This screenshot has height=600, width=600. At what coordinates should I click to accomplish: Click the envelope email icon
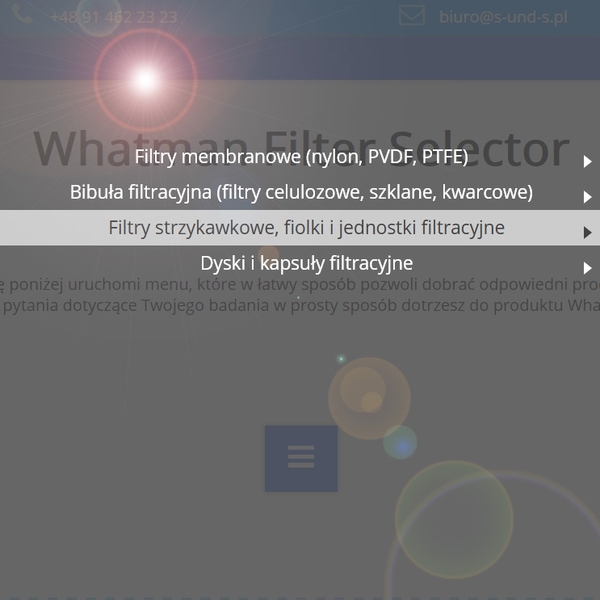pos(412,15)
